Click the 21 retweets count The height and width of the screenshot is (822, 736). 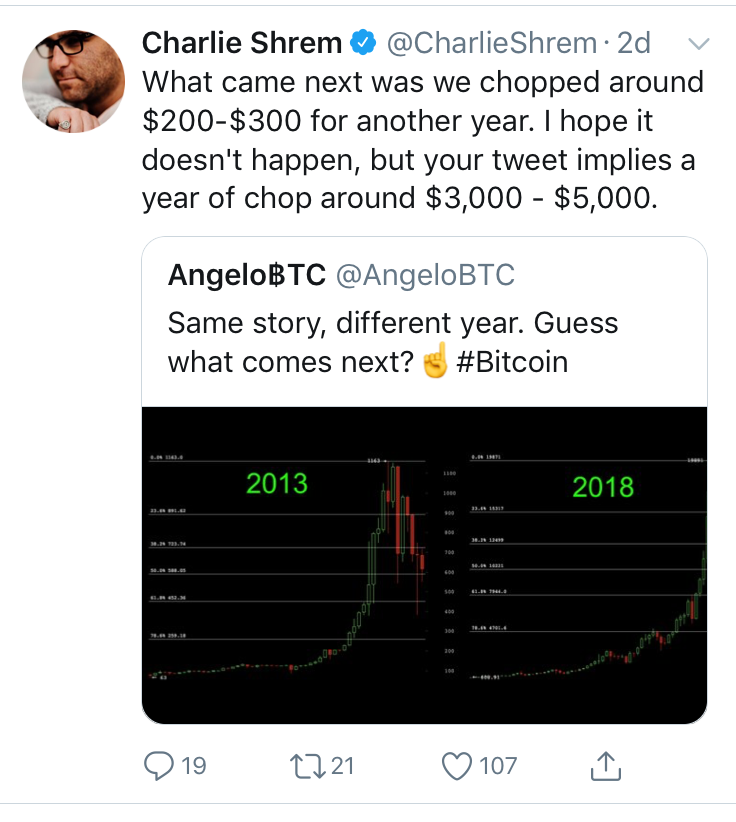pos(343,766)
